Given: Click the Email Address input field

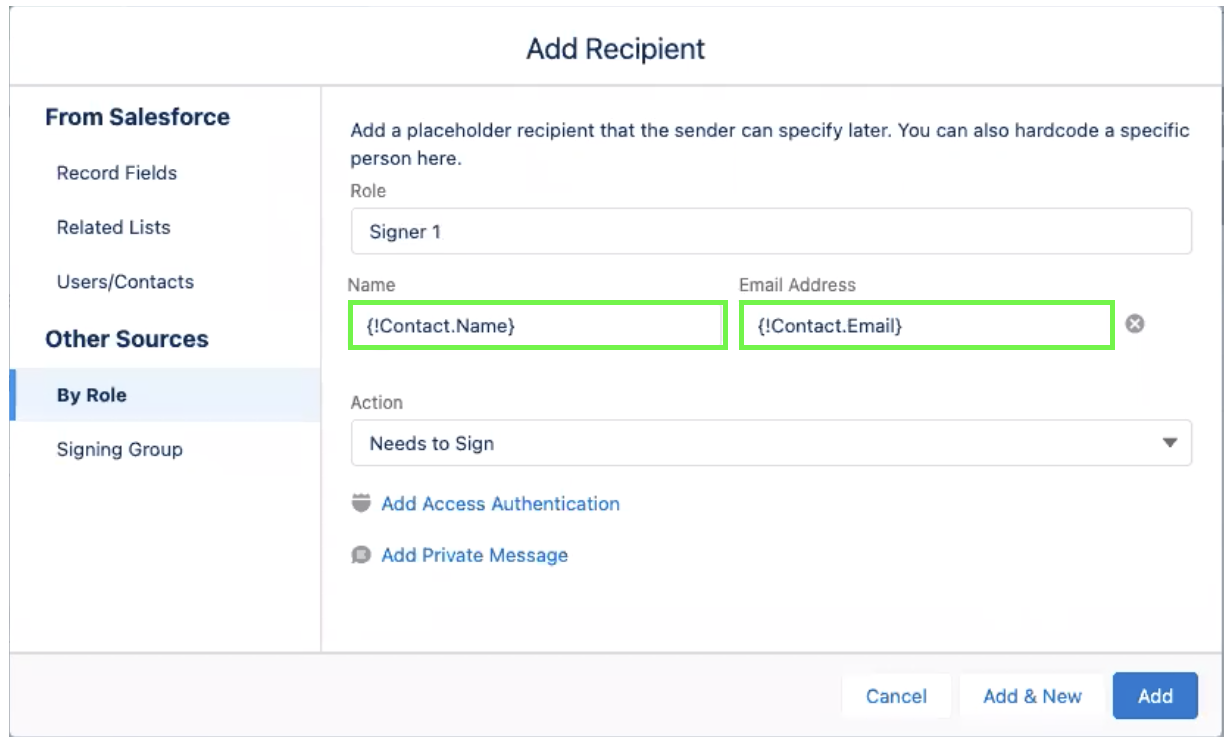Looking at the screenshot, I should [926, 326].
